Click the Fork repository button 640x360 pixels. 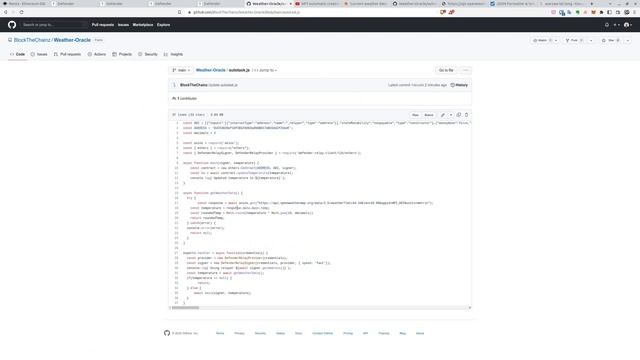coord(574,40)
